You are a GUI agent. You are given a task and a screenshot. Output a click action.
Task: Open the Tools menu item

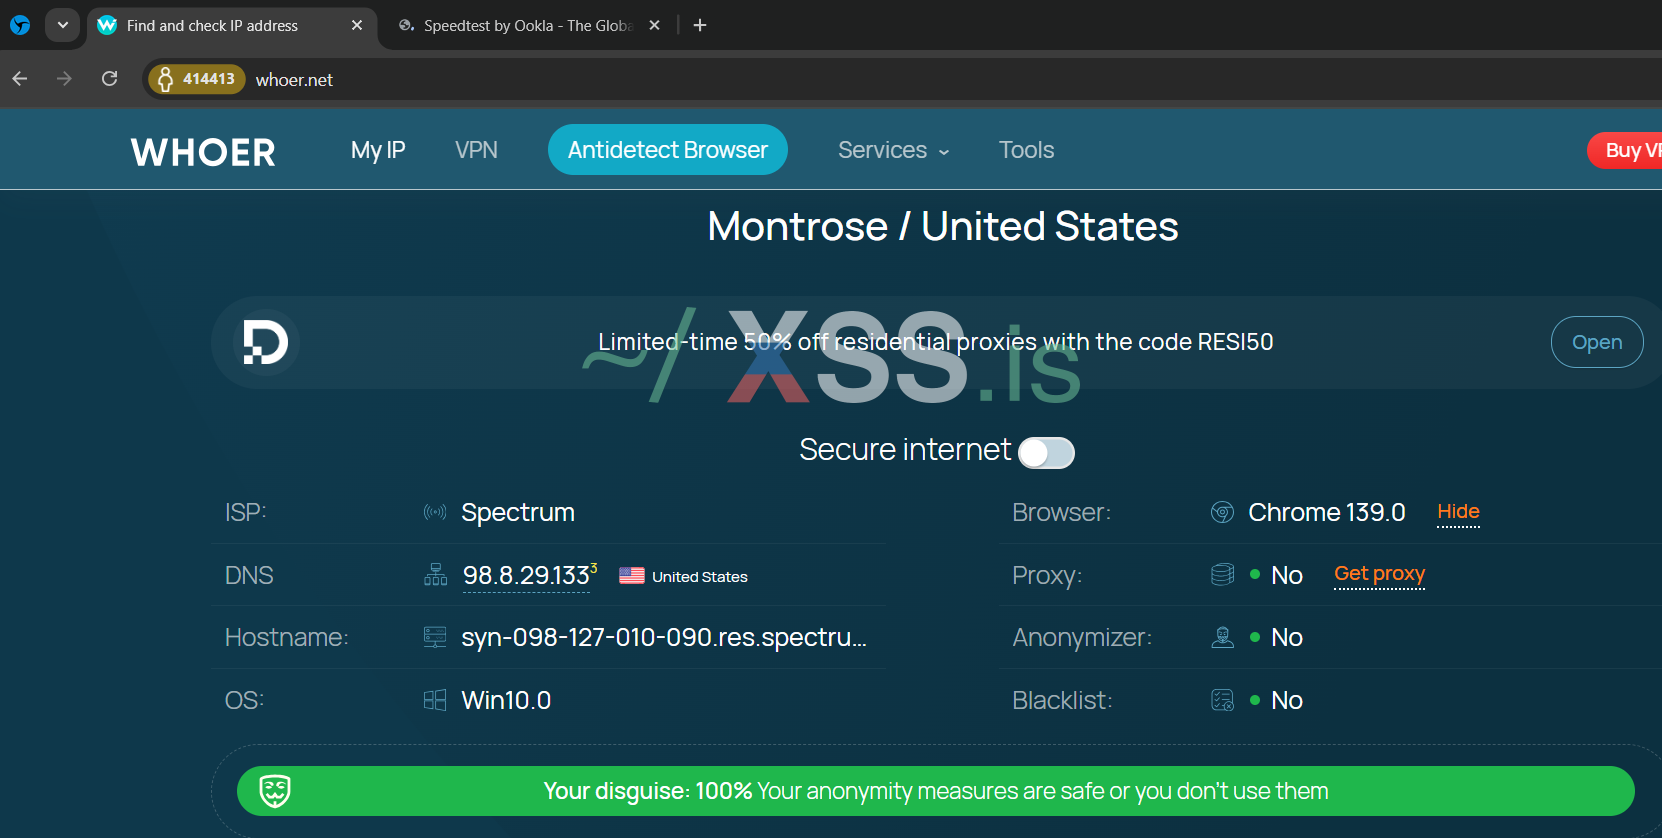(x=1026, y=150)
